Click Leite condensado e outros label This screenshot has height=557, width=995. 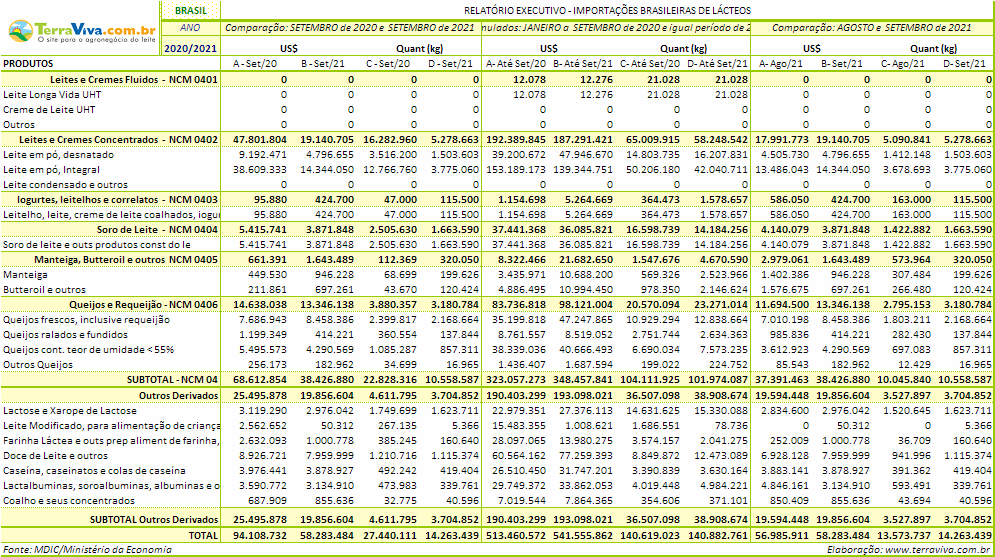tap(65, 185)
